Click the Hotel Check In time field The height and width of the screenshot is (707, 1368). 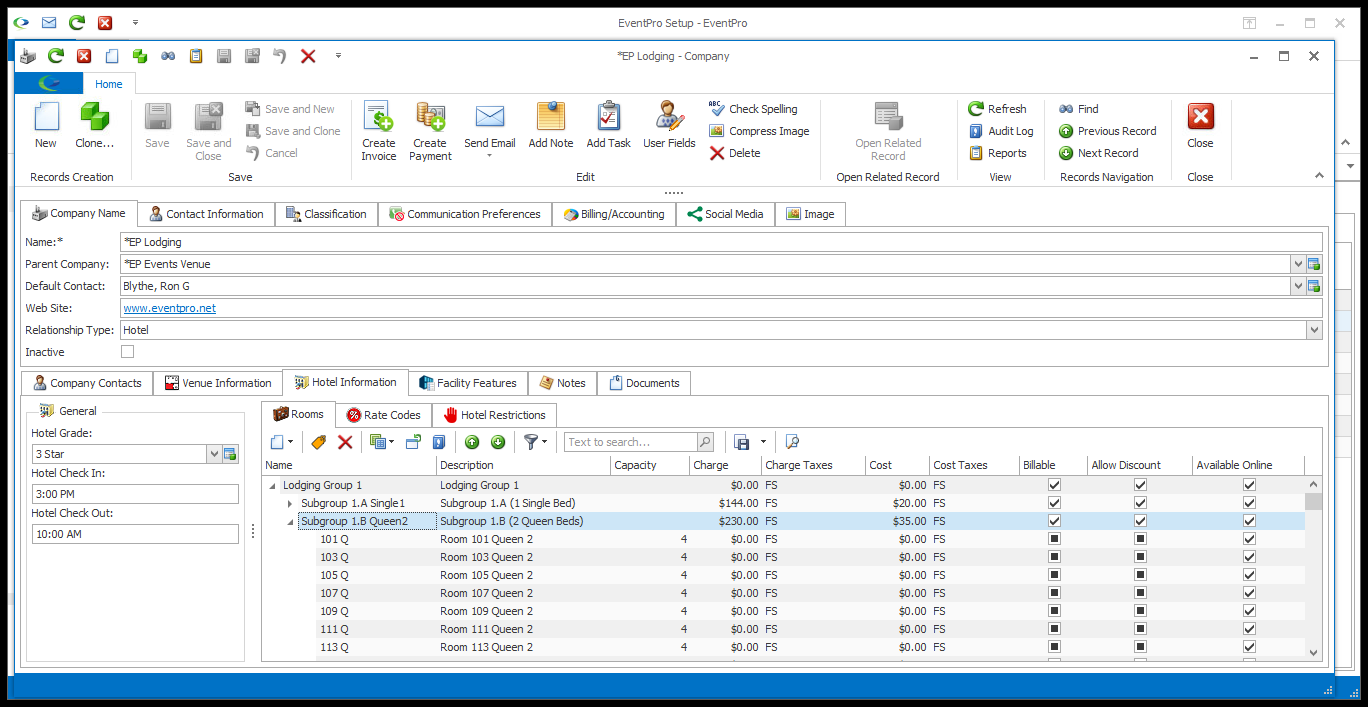(135, 494)
